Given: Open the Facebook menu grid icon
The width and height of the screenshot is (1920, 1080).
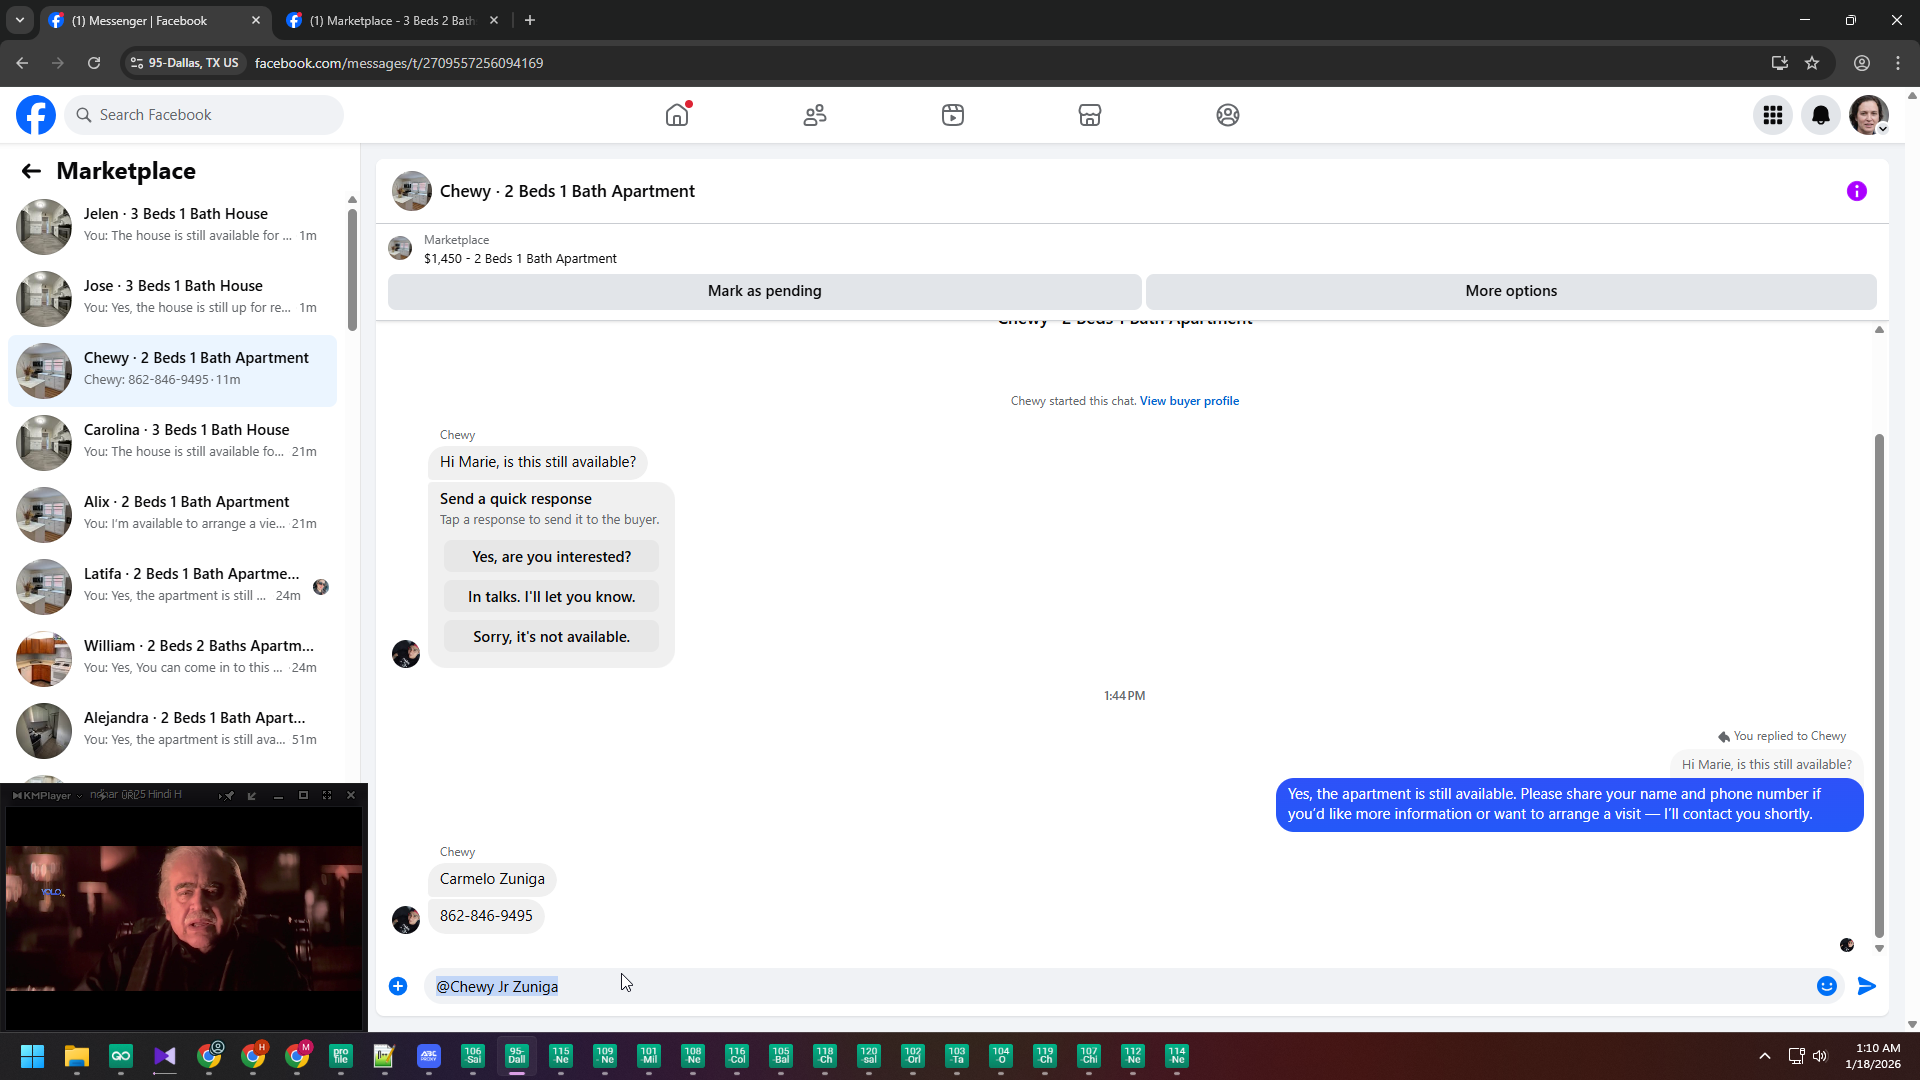Looking at the screenshot, I should tap(1773, 115).
